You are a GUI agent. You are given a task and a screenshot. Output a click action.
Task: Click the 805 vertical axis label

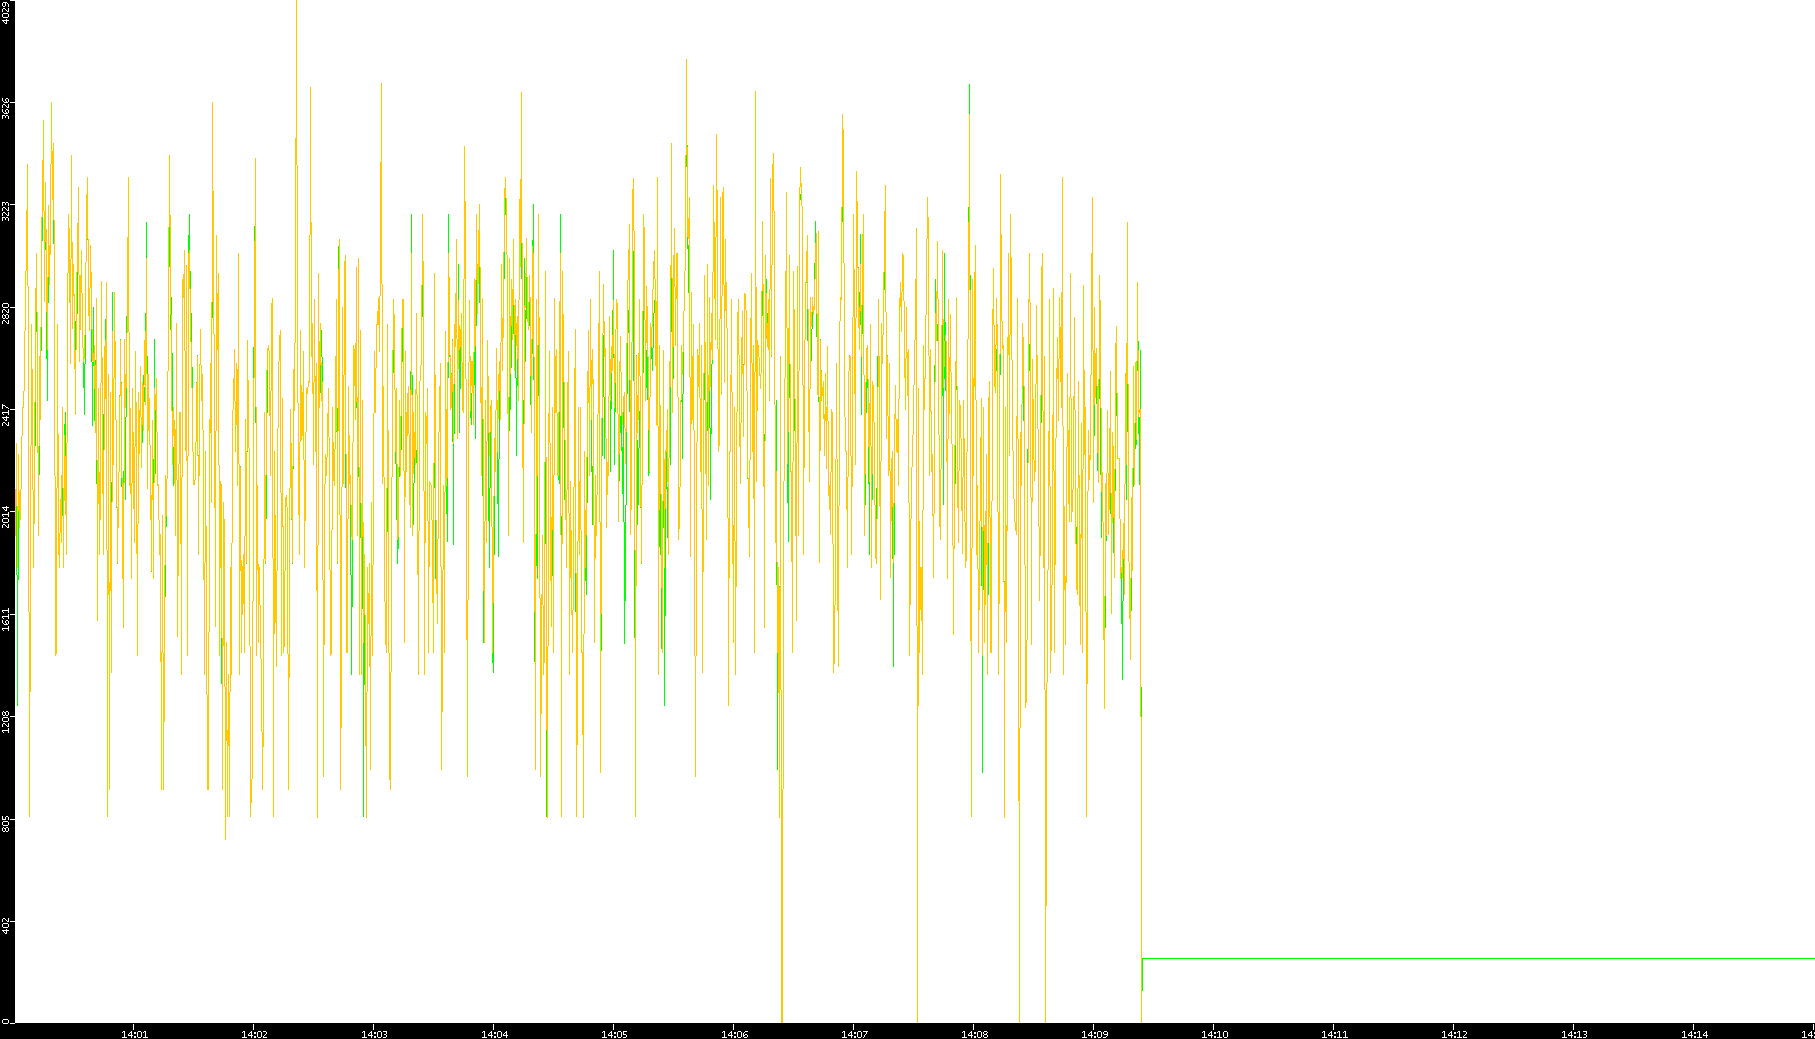click(x=6, y=823)
